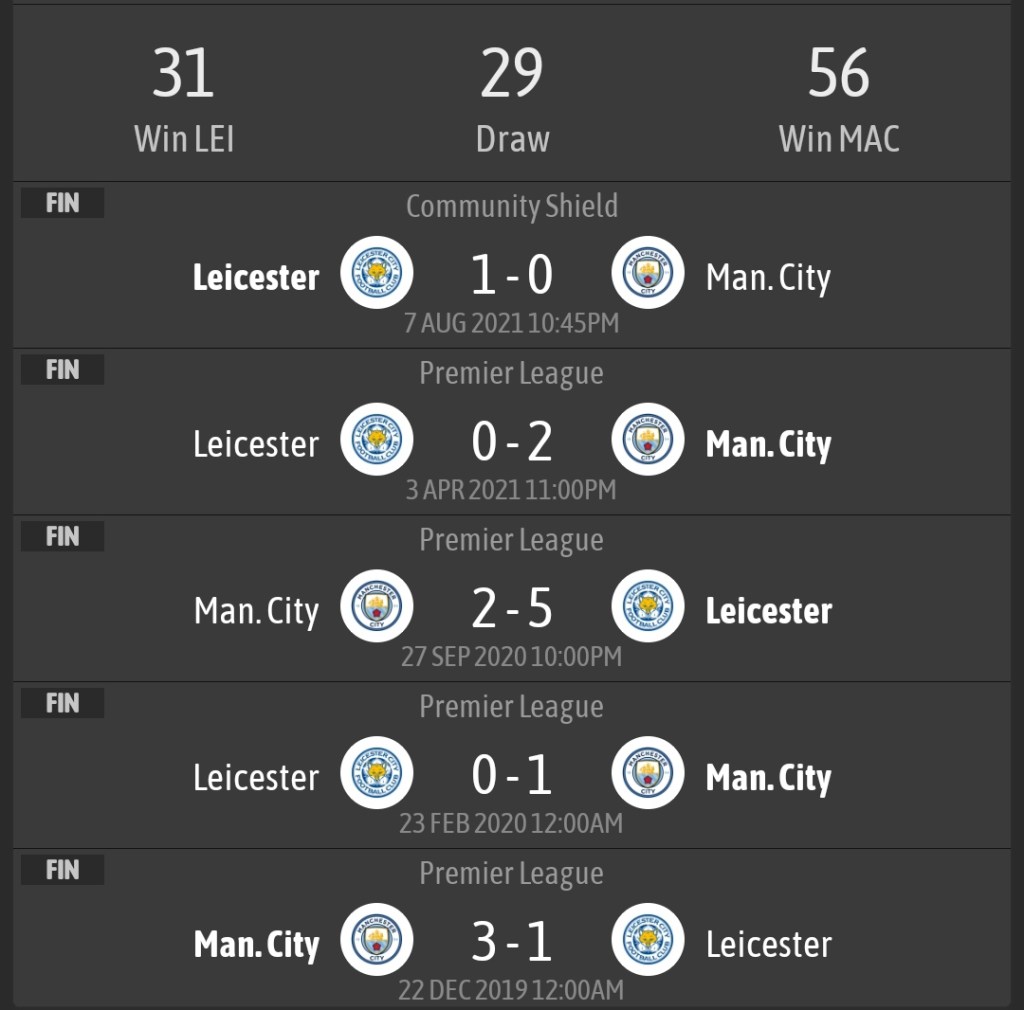Click Man. City crest in Community Shield match

point(648,272)
